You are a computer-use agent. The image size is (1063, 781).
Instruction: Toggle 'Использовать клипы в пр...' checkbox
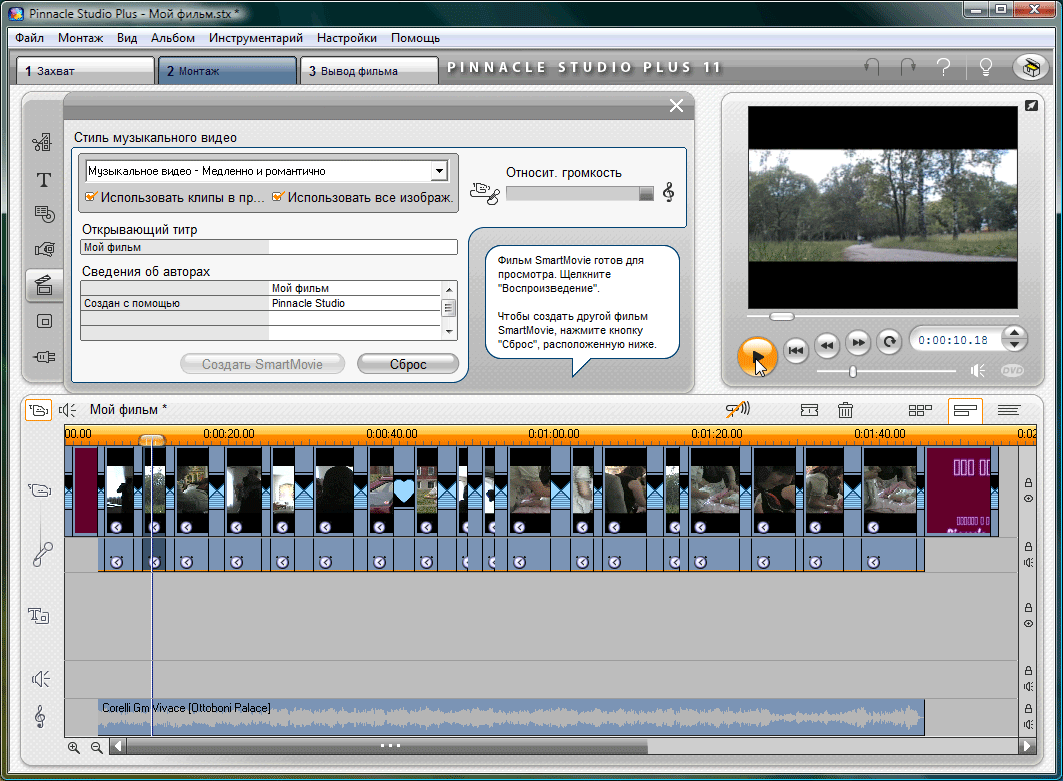click(x=90, y=197)
